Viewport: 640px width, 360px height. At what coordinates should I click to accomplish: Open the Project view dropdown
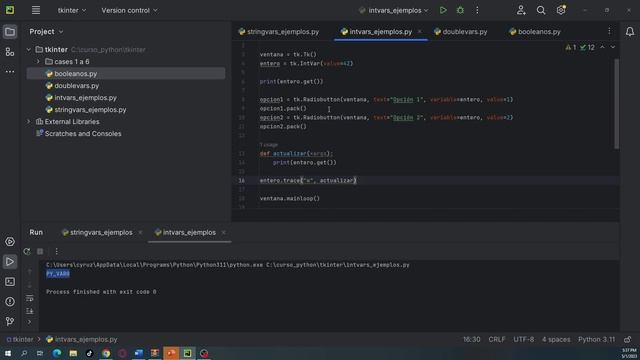(x=46, y=31)
